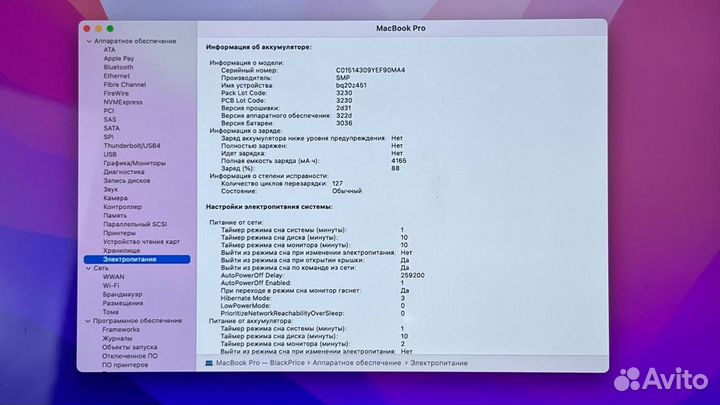Image resolution: width=720 pixels, height=405 pixels.
Task: Select Звук in the sidebar
Action: click(110, 189)
